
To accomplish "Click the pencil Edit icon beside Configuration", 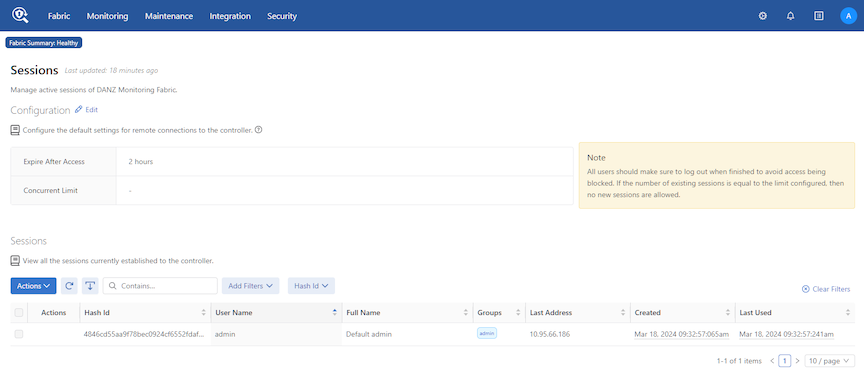I will [79, 110].
